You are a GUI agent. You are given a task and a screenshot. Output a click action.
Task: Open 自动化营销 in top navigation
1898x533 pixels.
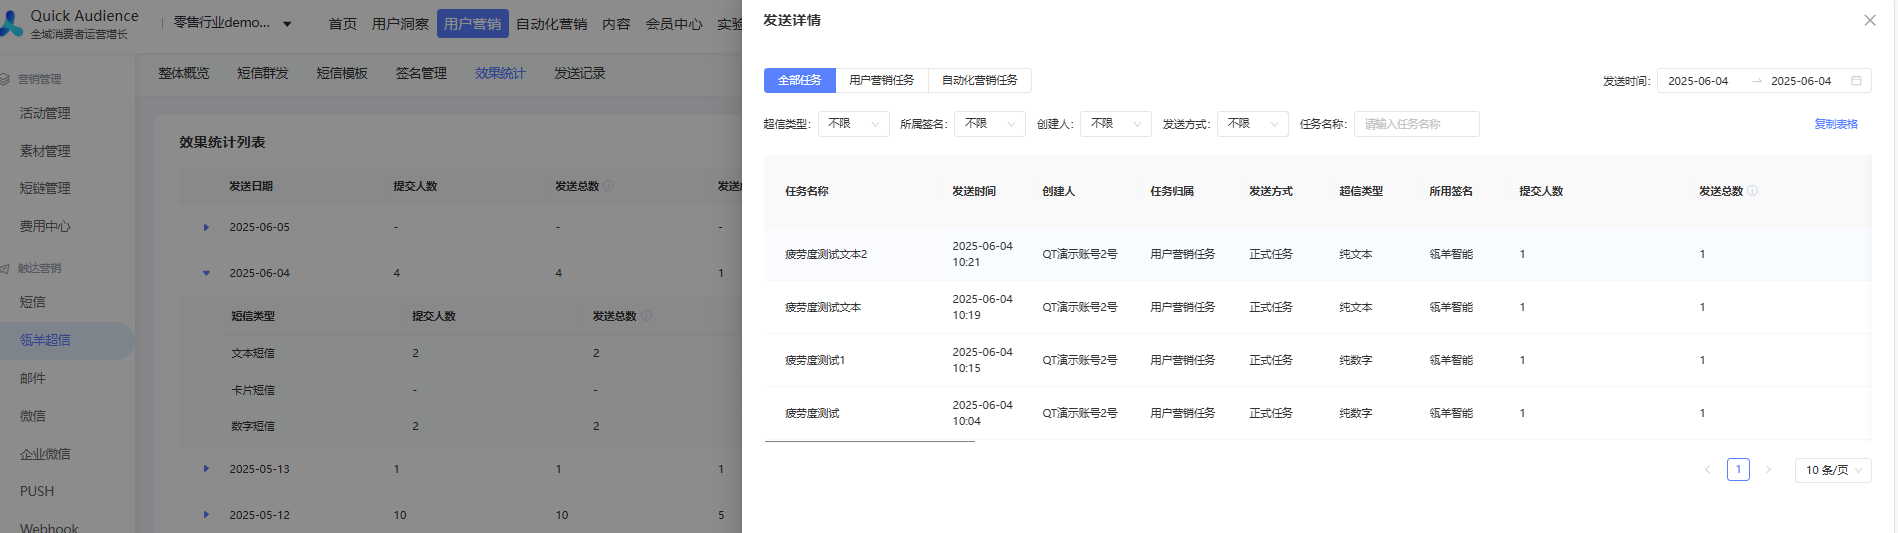[x=551, y=24]
